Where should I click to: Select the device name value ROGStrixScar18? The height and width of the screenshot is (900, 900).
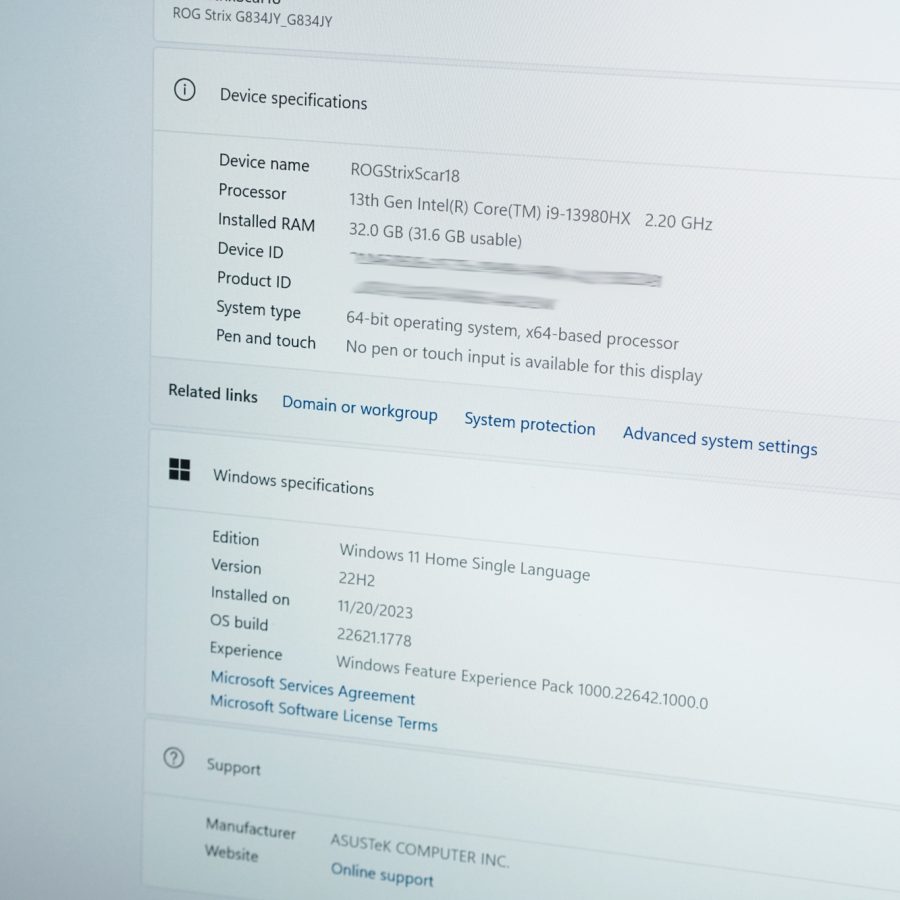pos(405,172)
